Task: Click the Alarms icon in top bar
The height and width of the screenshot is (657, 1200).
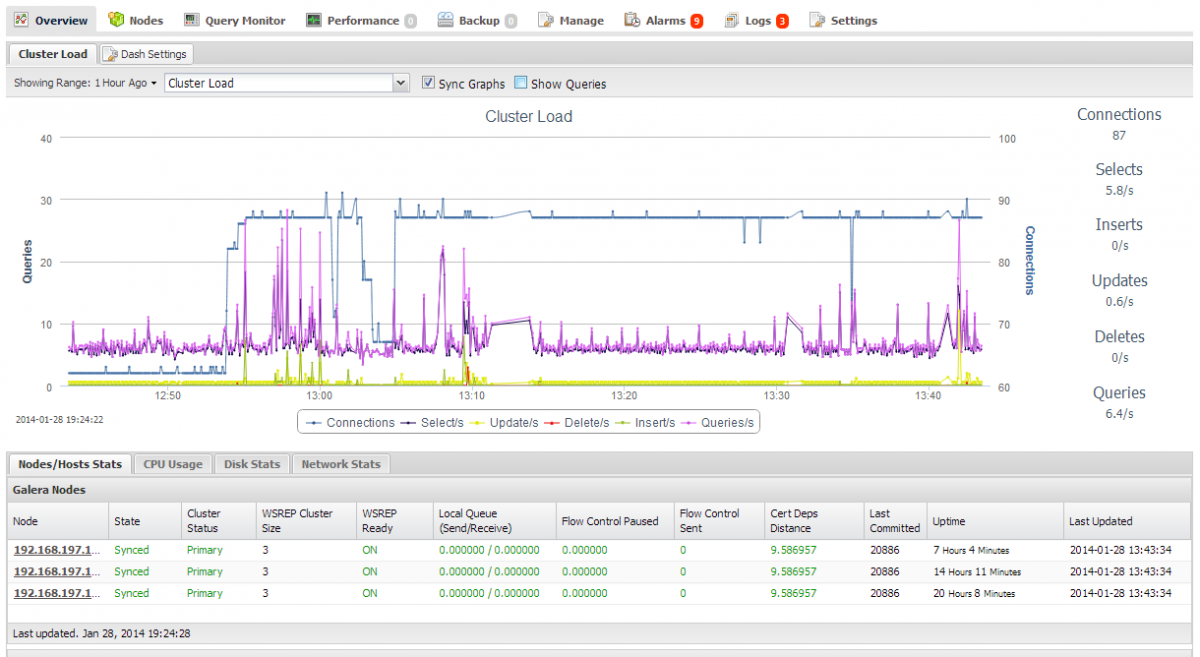Action: pos(632,20)
